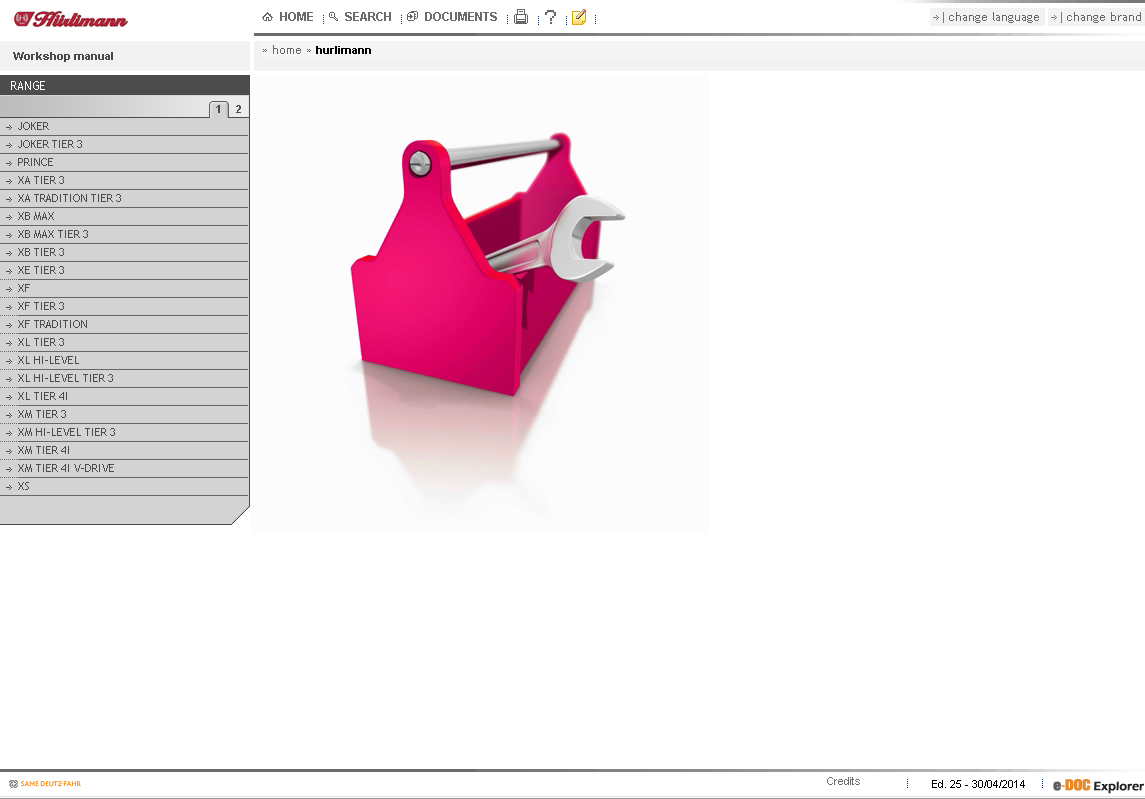
Task: Select the JOKER range
Action: (124, 126)
